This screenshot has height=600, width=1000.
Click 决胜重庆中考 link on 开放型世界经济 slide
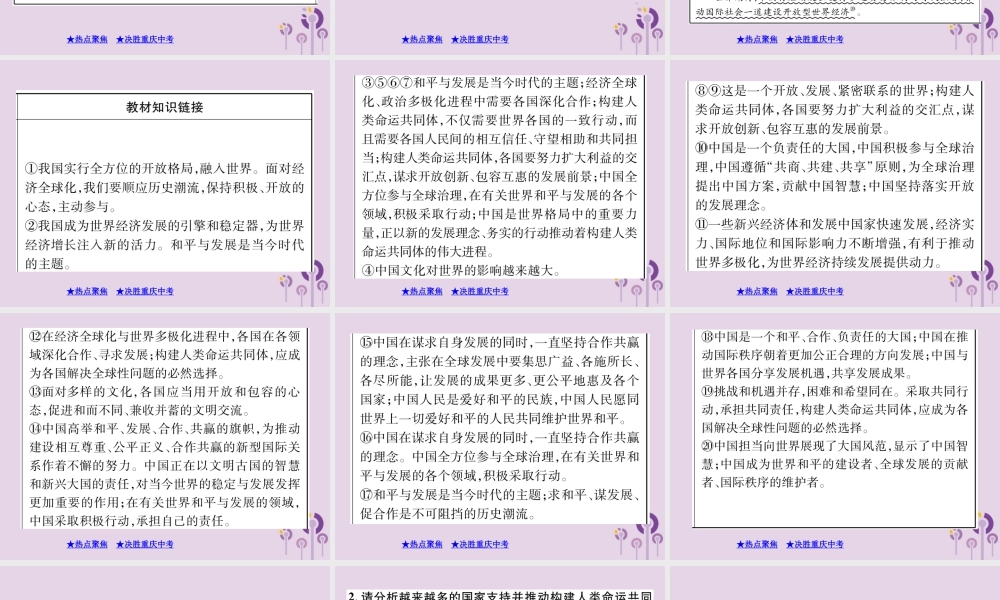(x=814, y=40)
